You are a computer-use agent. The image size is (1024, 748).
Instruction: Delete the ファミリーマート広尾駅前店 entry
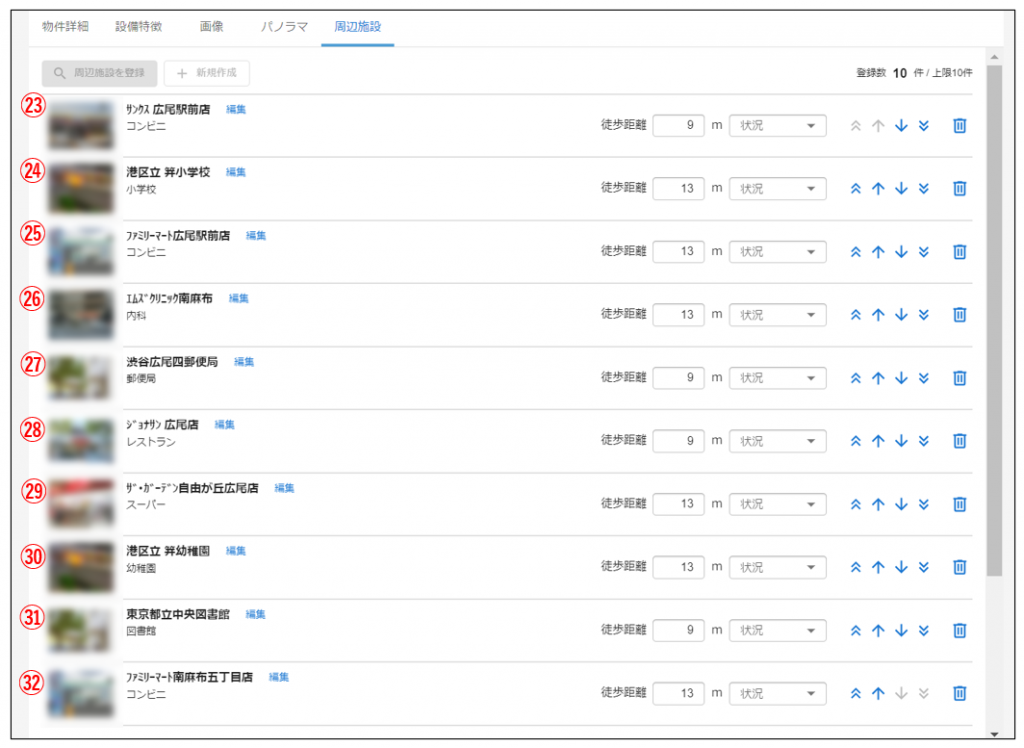point(959,252)
